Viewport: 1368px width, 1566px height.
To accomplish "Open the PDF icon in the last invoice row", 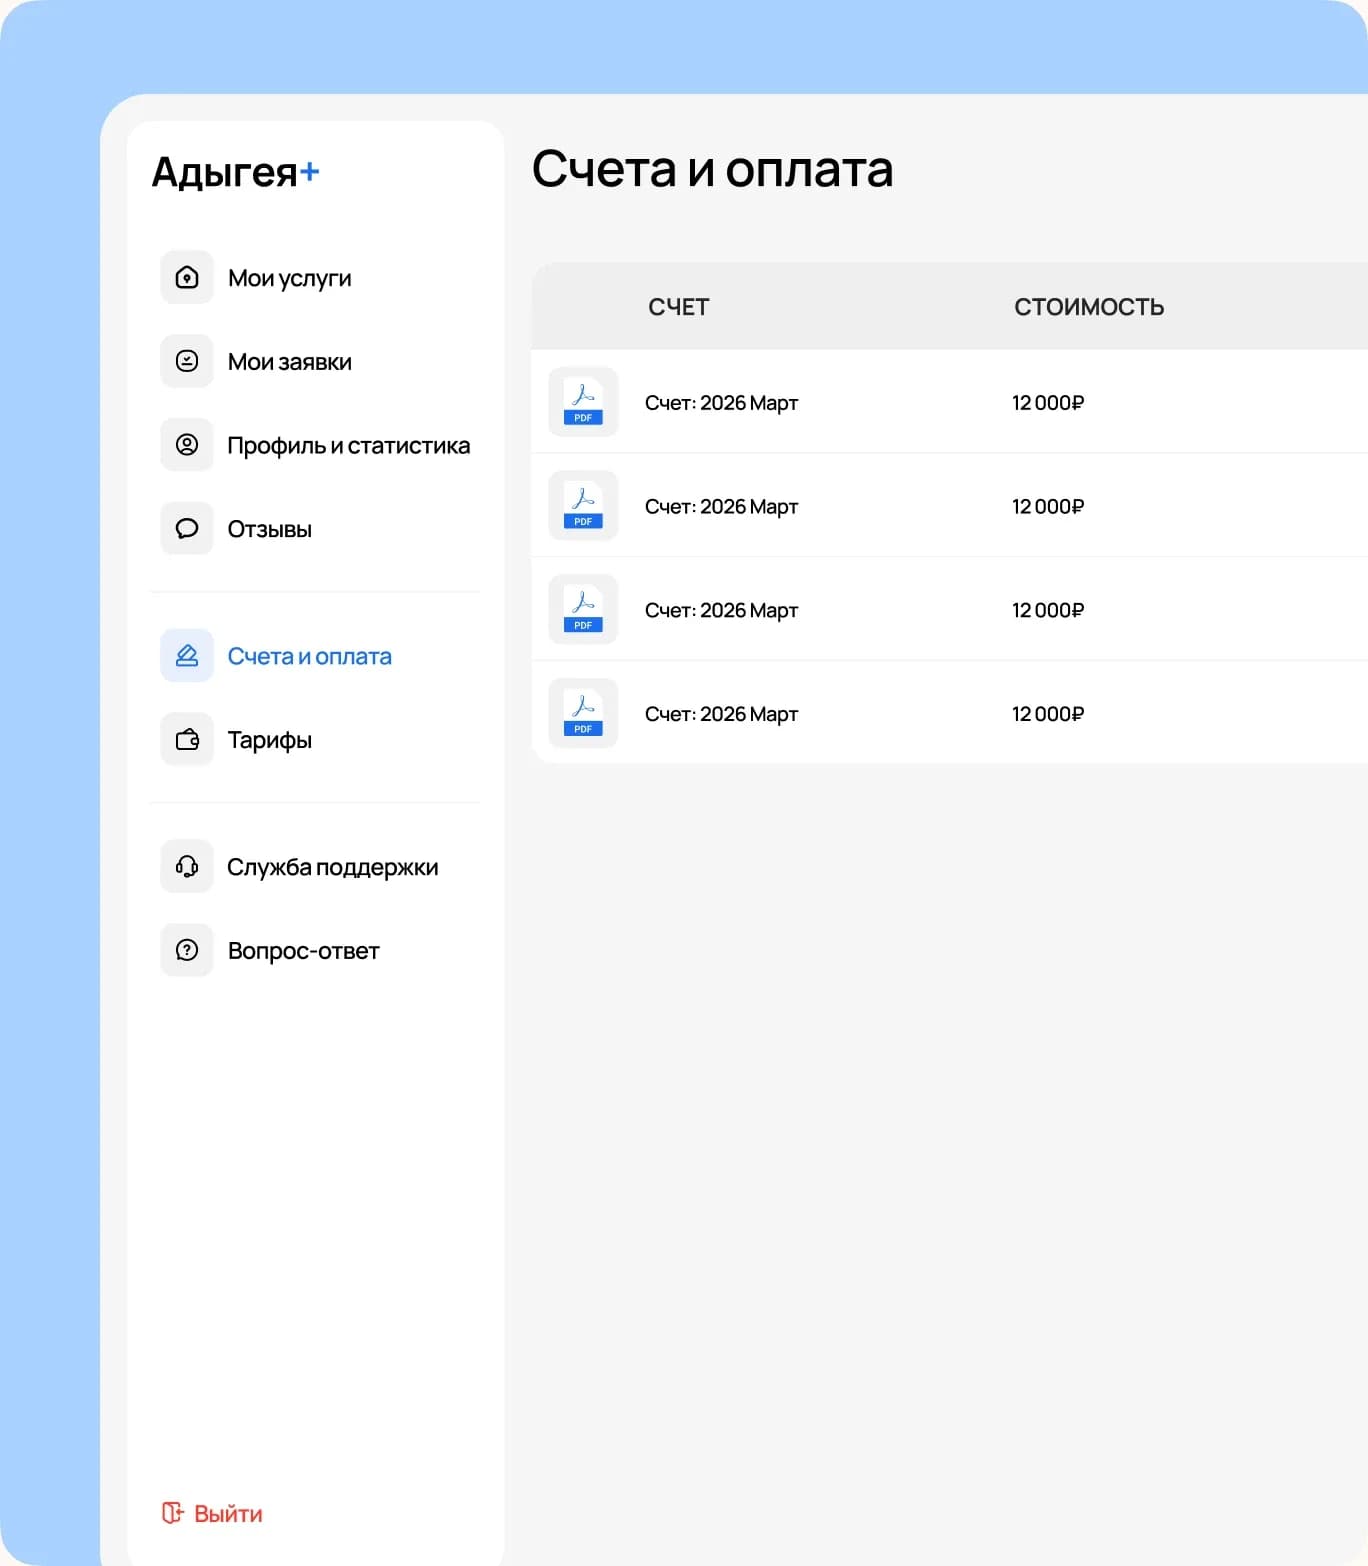I will coord(583,713).
